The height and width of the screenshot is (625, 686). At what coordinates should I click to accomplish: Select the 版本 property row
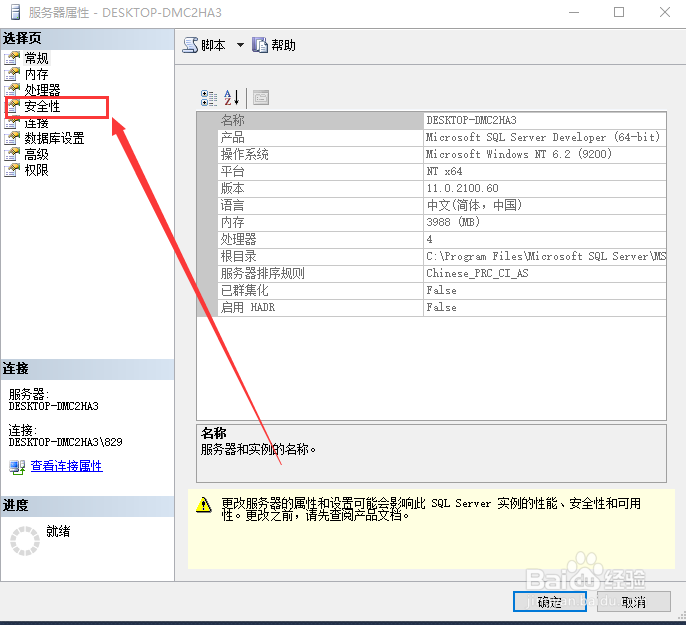[442, 189]
